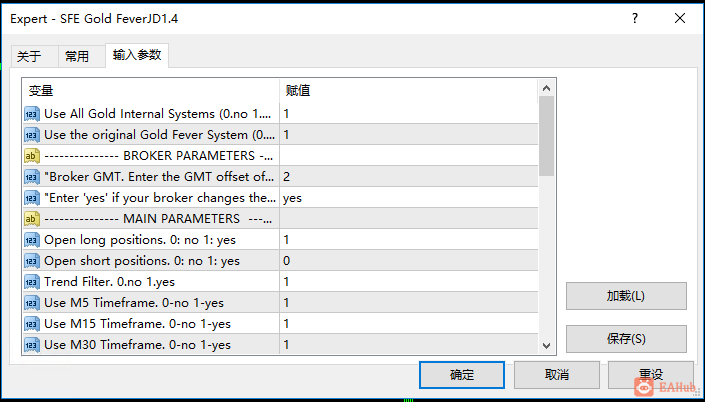Click the integer icon beside Broker GMT row
The width and height of the screenshot is (705, 402).
coord(32,177)
